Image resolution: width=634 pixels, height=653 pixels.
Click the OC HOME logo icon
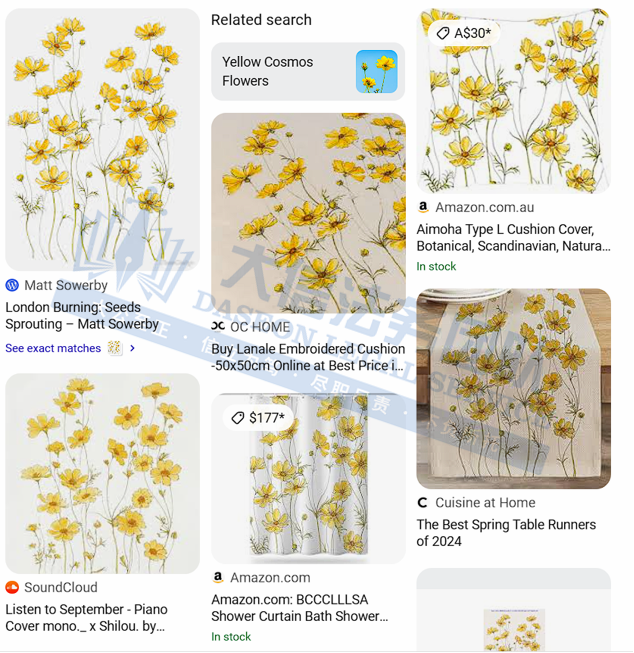click(x=217, y=326)
